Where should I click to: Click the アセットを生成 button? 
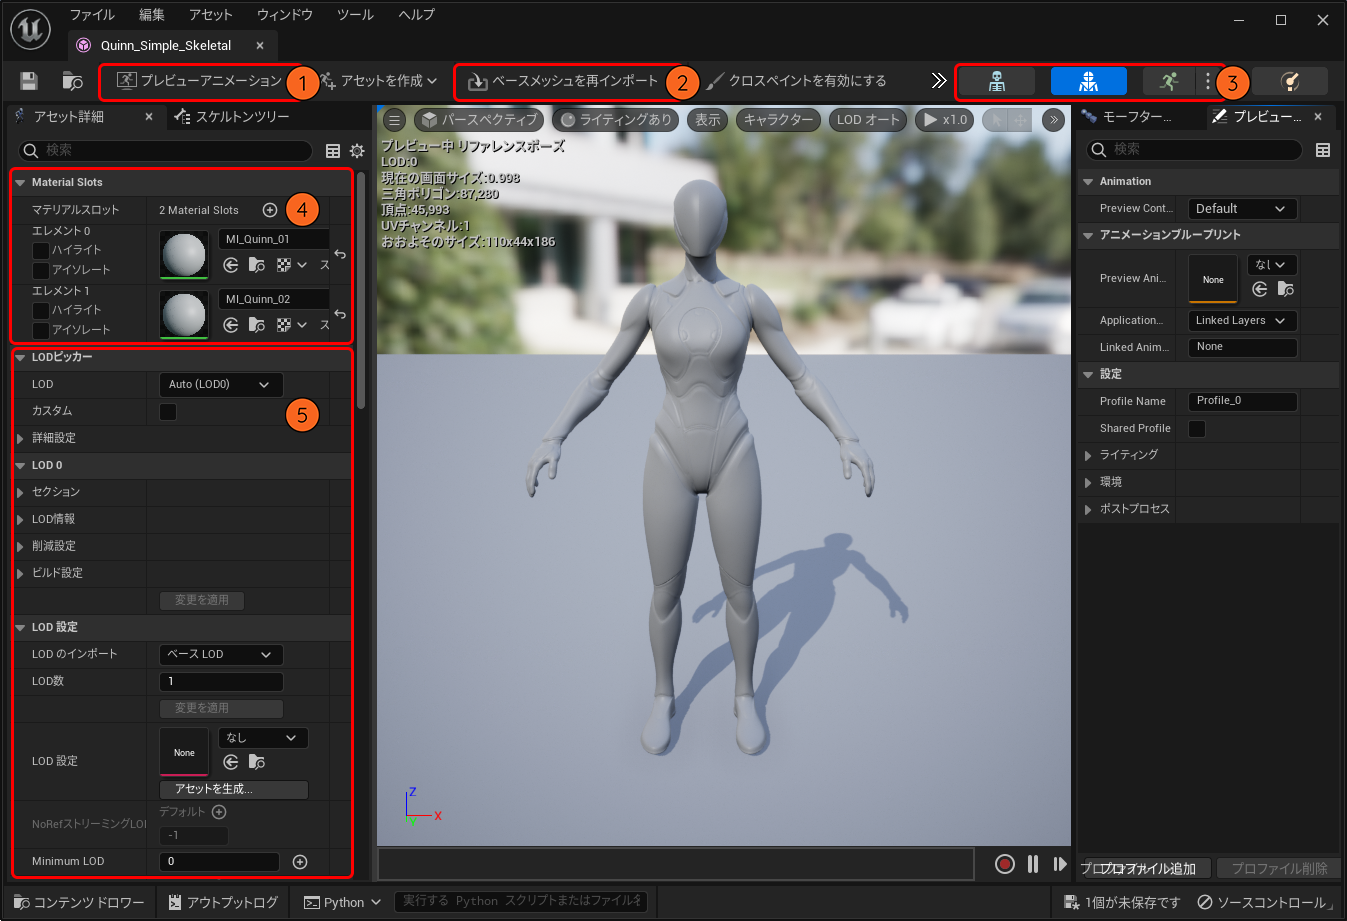234,789
